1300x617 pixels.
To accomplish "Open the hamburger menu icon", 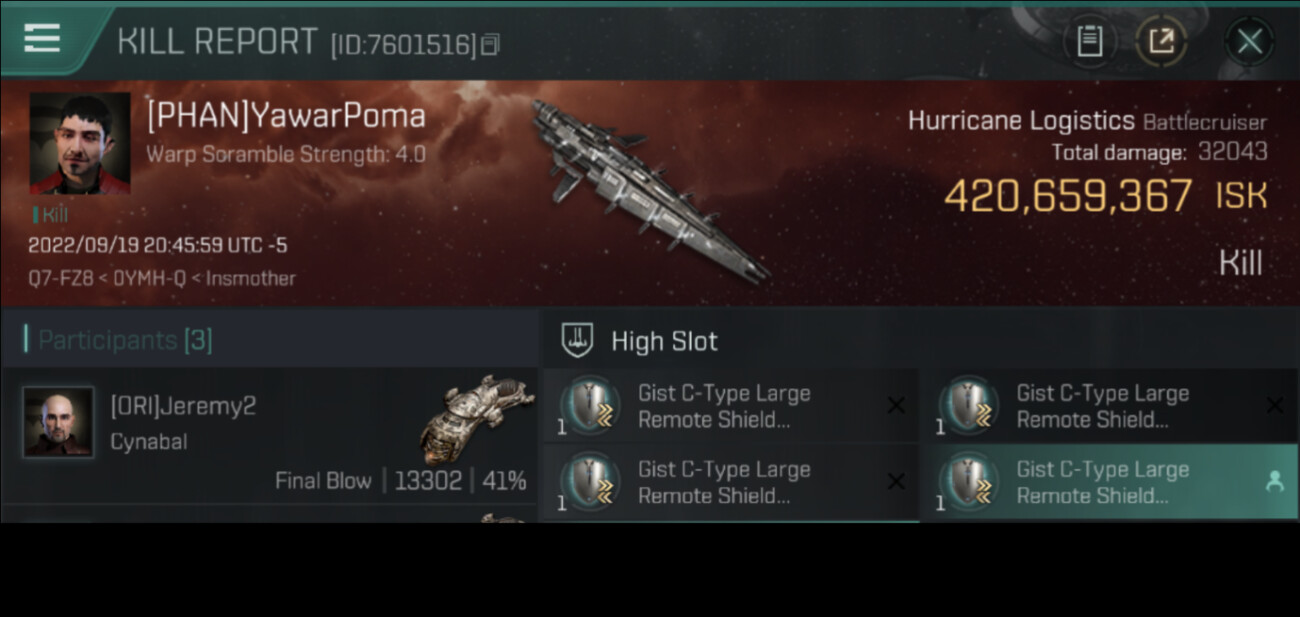I will click(42, 39).
